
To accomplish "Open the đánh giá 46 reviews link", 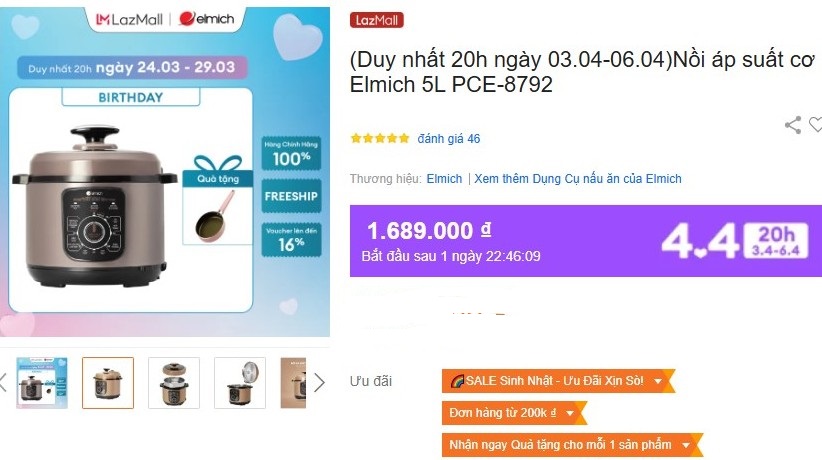I will point(448,138).
